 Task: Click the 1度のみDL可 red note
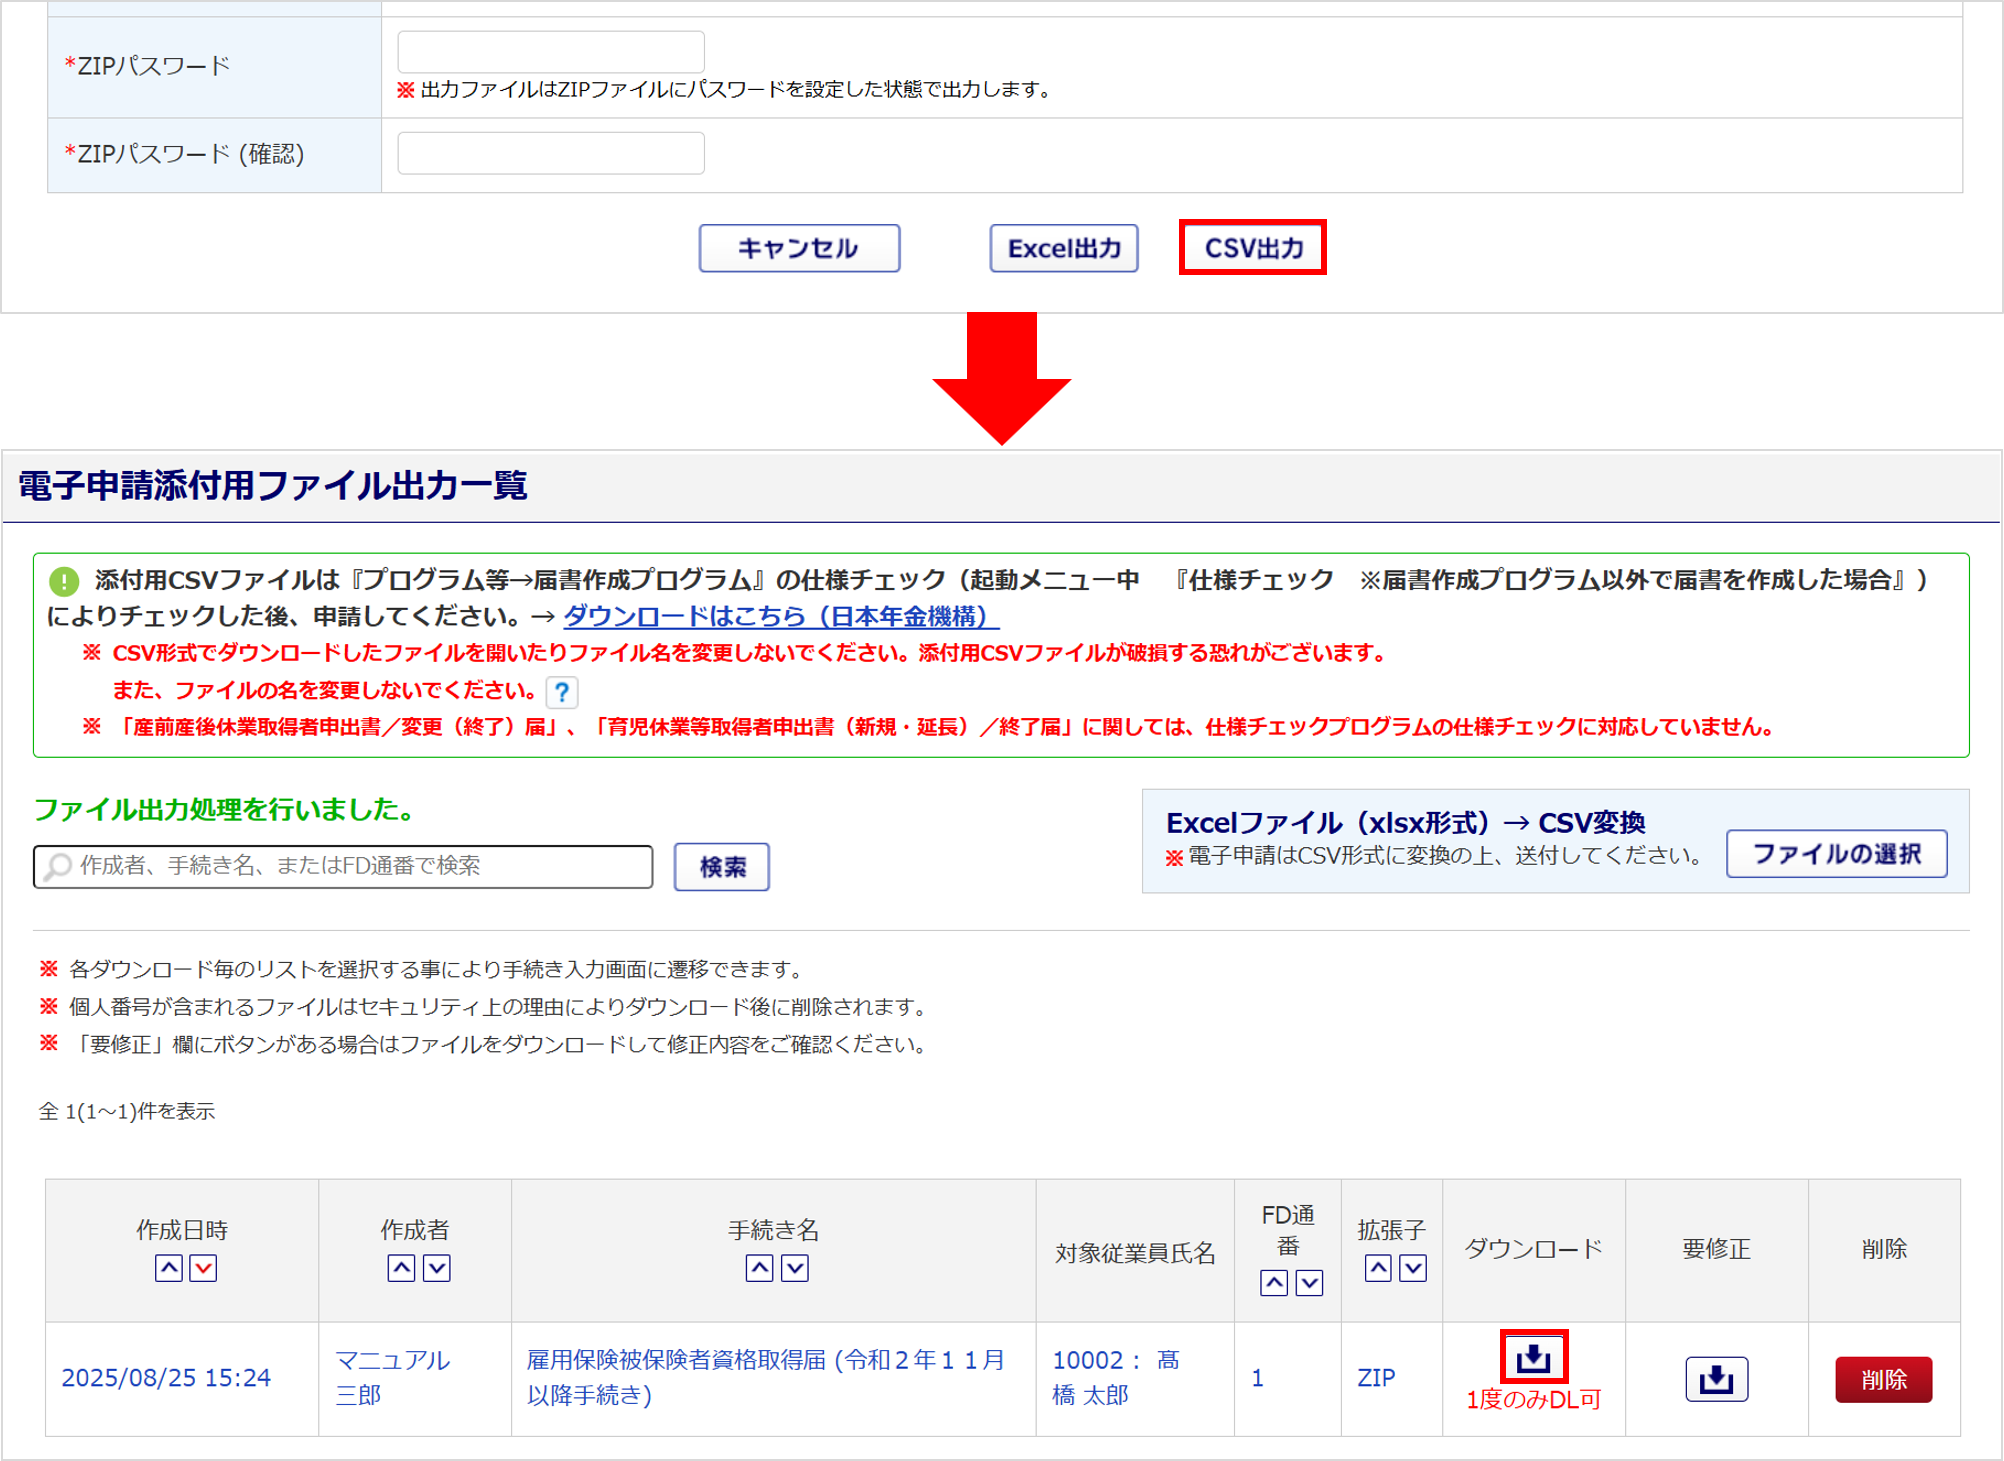click(1533, 1400)
